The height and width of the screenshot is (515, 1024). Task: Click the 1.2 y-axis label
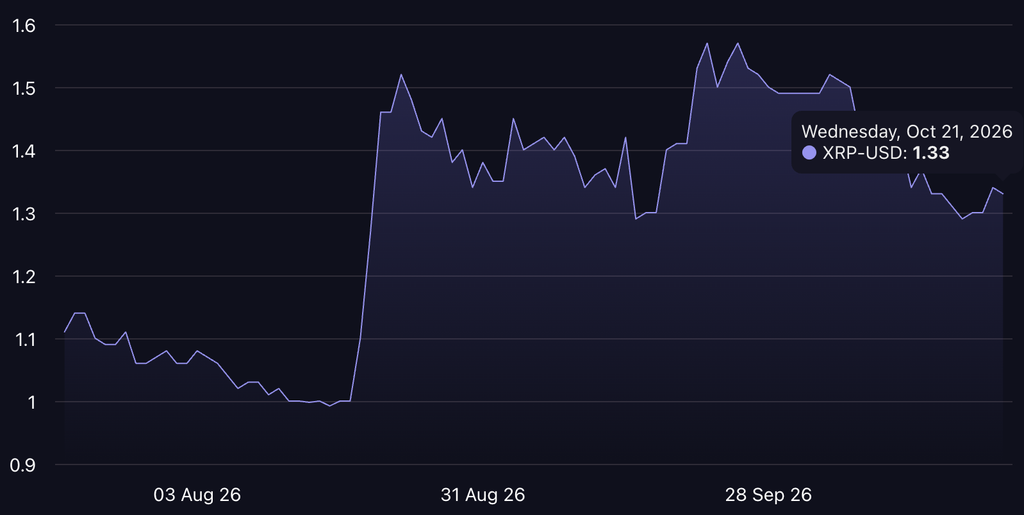pyautogui.click(x=24, y=277)
